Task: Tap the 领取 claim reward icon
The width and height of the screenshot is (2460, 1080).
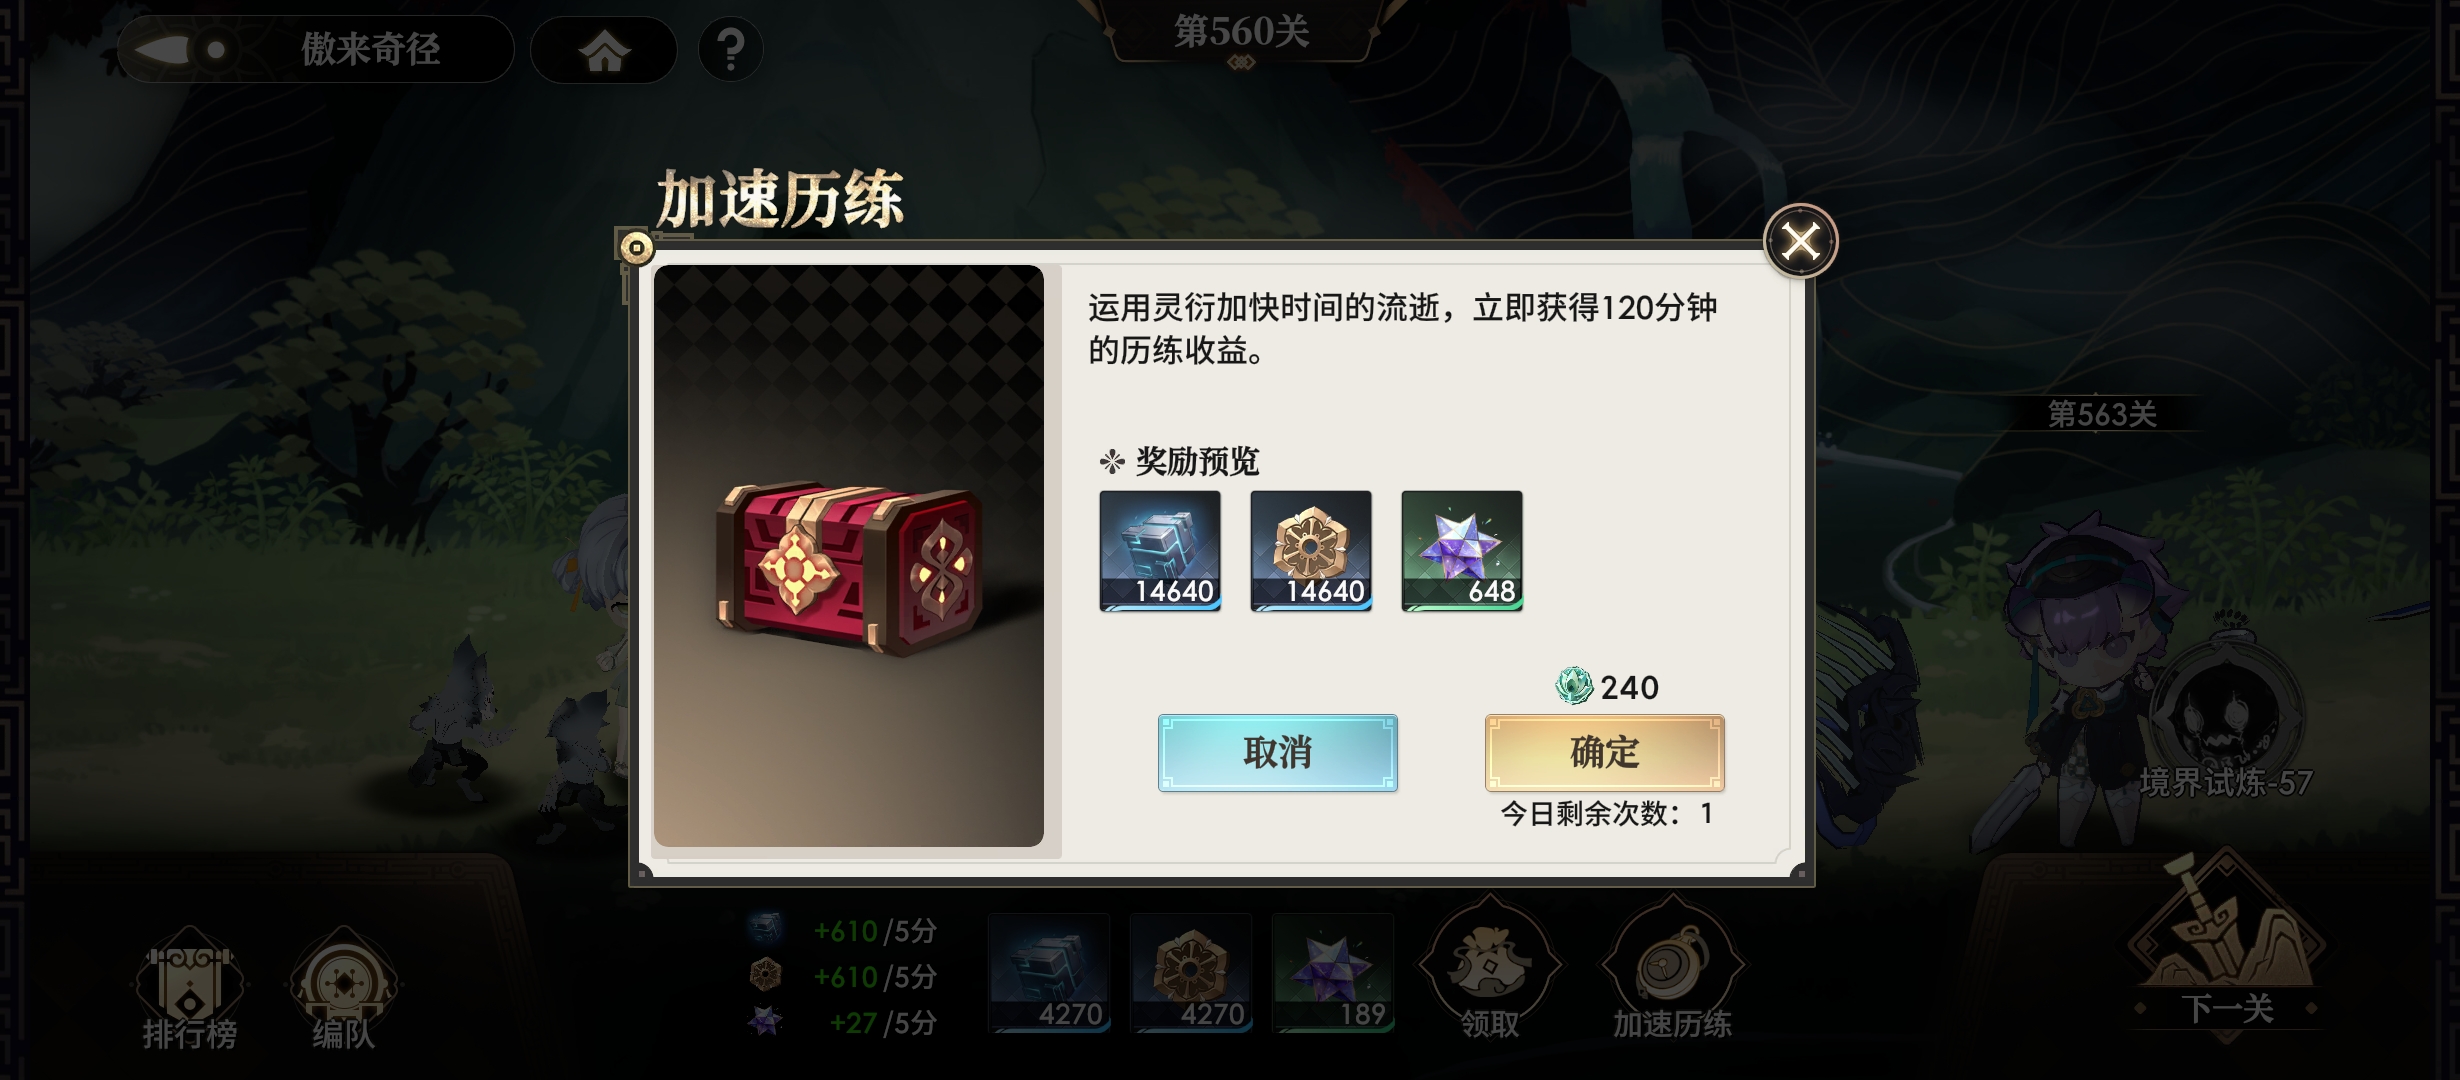Action: pyautogui.click(x=1489, y=970)
